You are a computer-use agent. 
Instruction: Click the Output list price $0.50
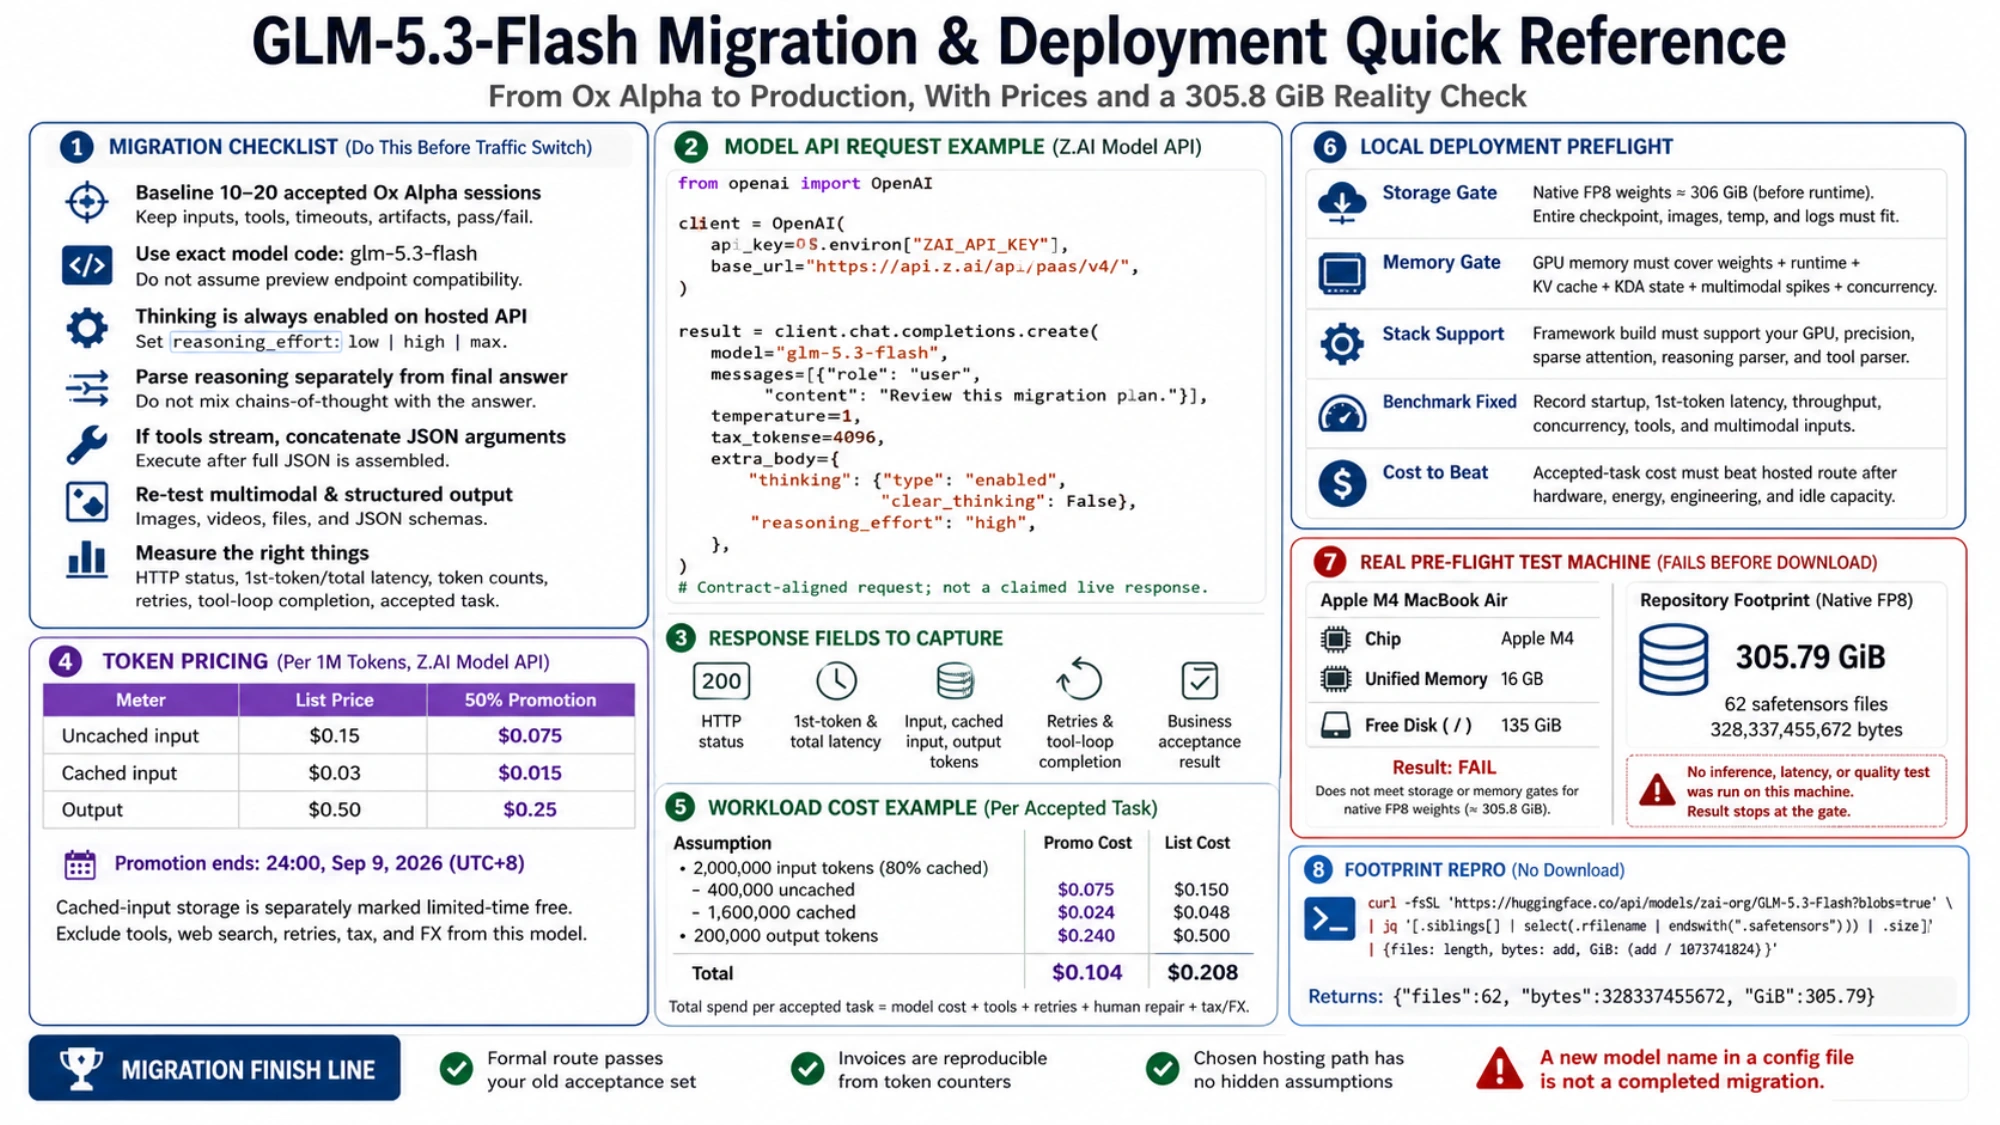click(334, 810)
